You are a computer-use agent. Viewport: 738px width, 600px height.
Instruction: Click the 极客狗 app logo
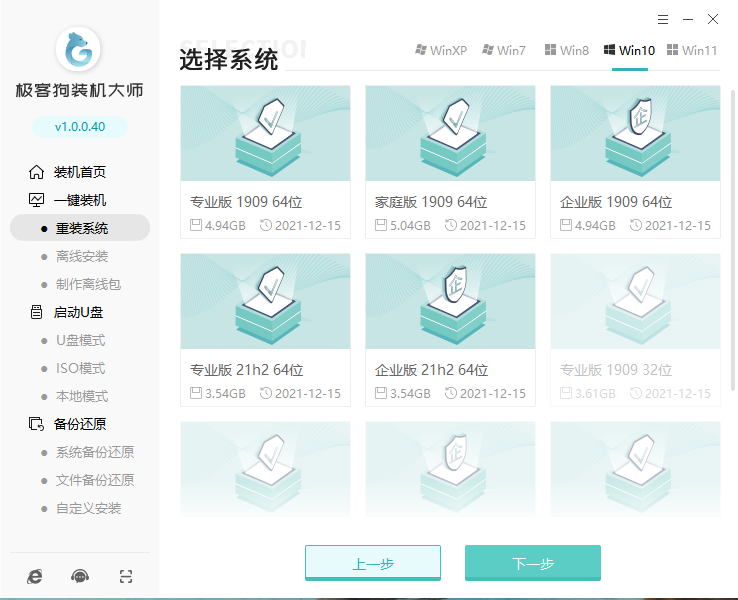click(x=80, y=51)
